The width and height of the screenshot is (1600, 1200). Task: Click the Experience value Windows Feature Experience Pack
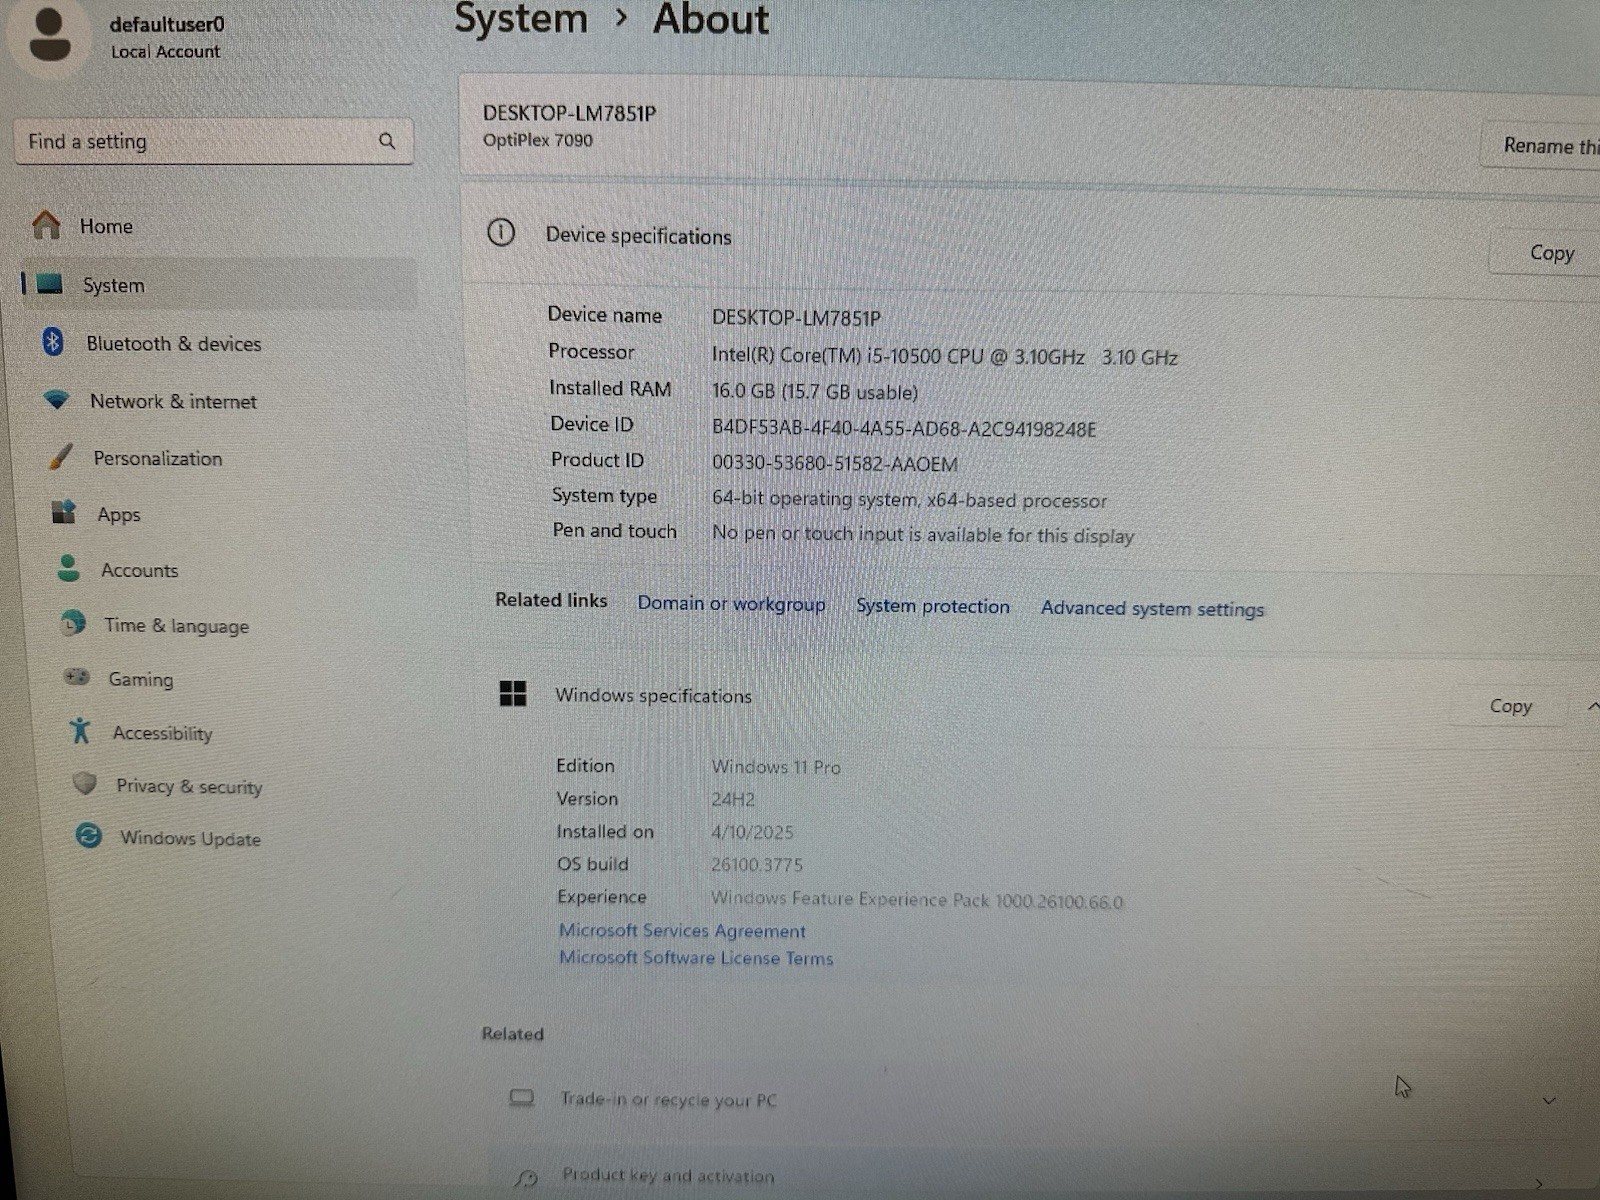(x=917, y=900)
